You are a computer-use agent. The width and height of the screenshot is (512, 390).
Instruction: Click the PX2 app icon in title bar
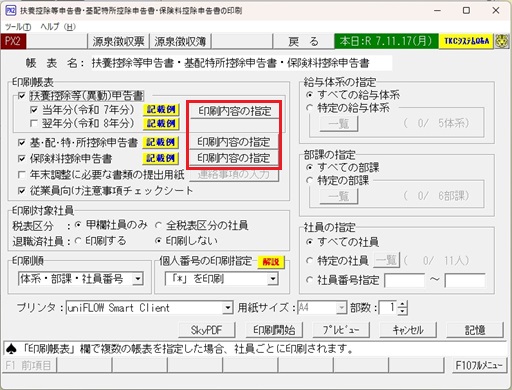pos(11,10)
